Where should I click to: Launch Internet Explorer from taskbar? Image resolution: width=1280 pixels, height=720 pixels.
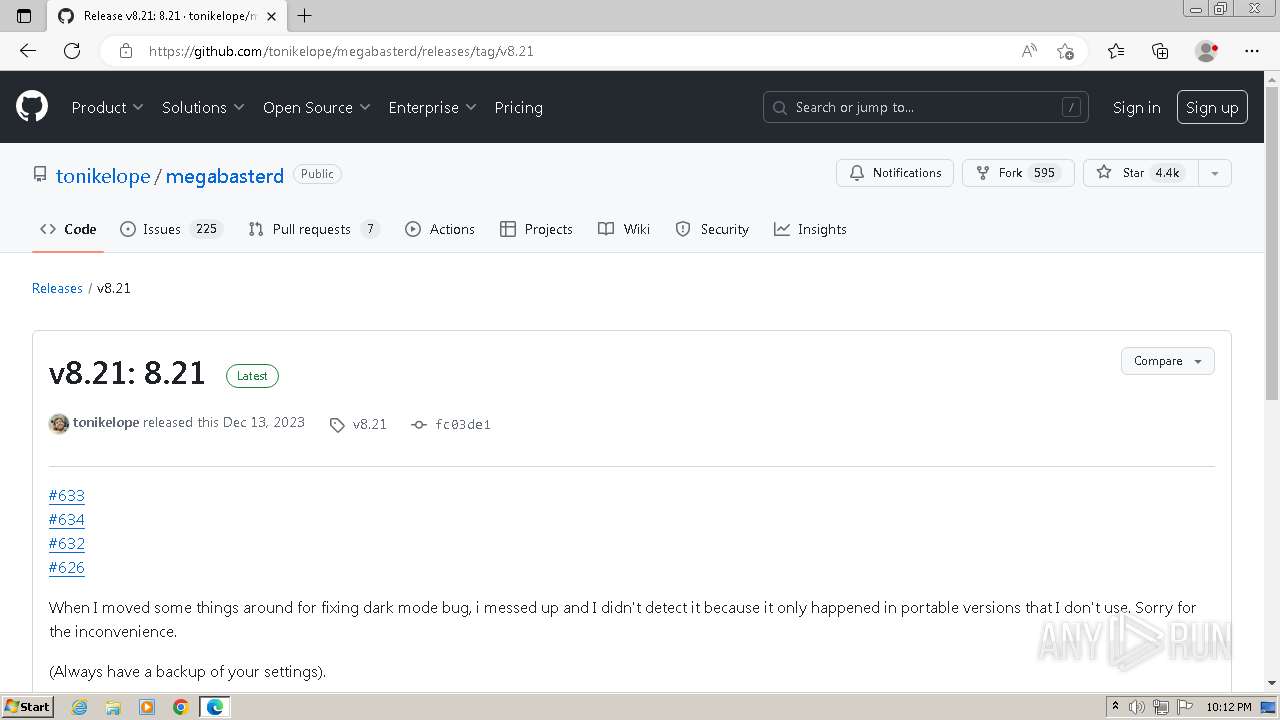click(x=79, y=707)
